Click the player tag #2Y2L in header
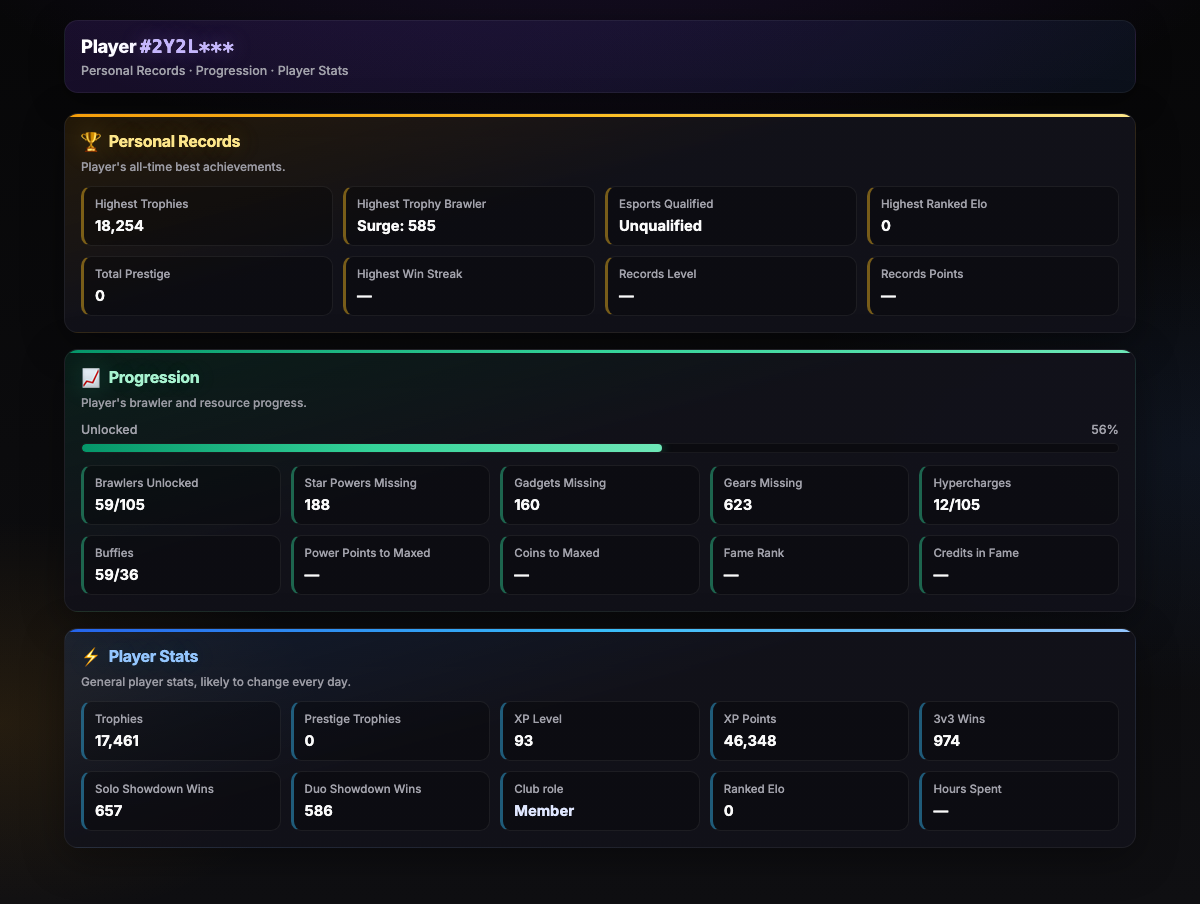This screenshot has width=1200, height=905. (x=187, y=47)
